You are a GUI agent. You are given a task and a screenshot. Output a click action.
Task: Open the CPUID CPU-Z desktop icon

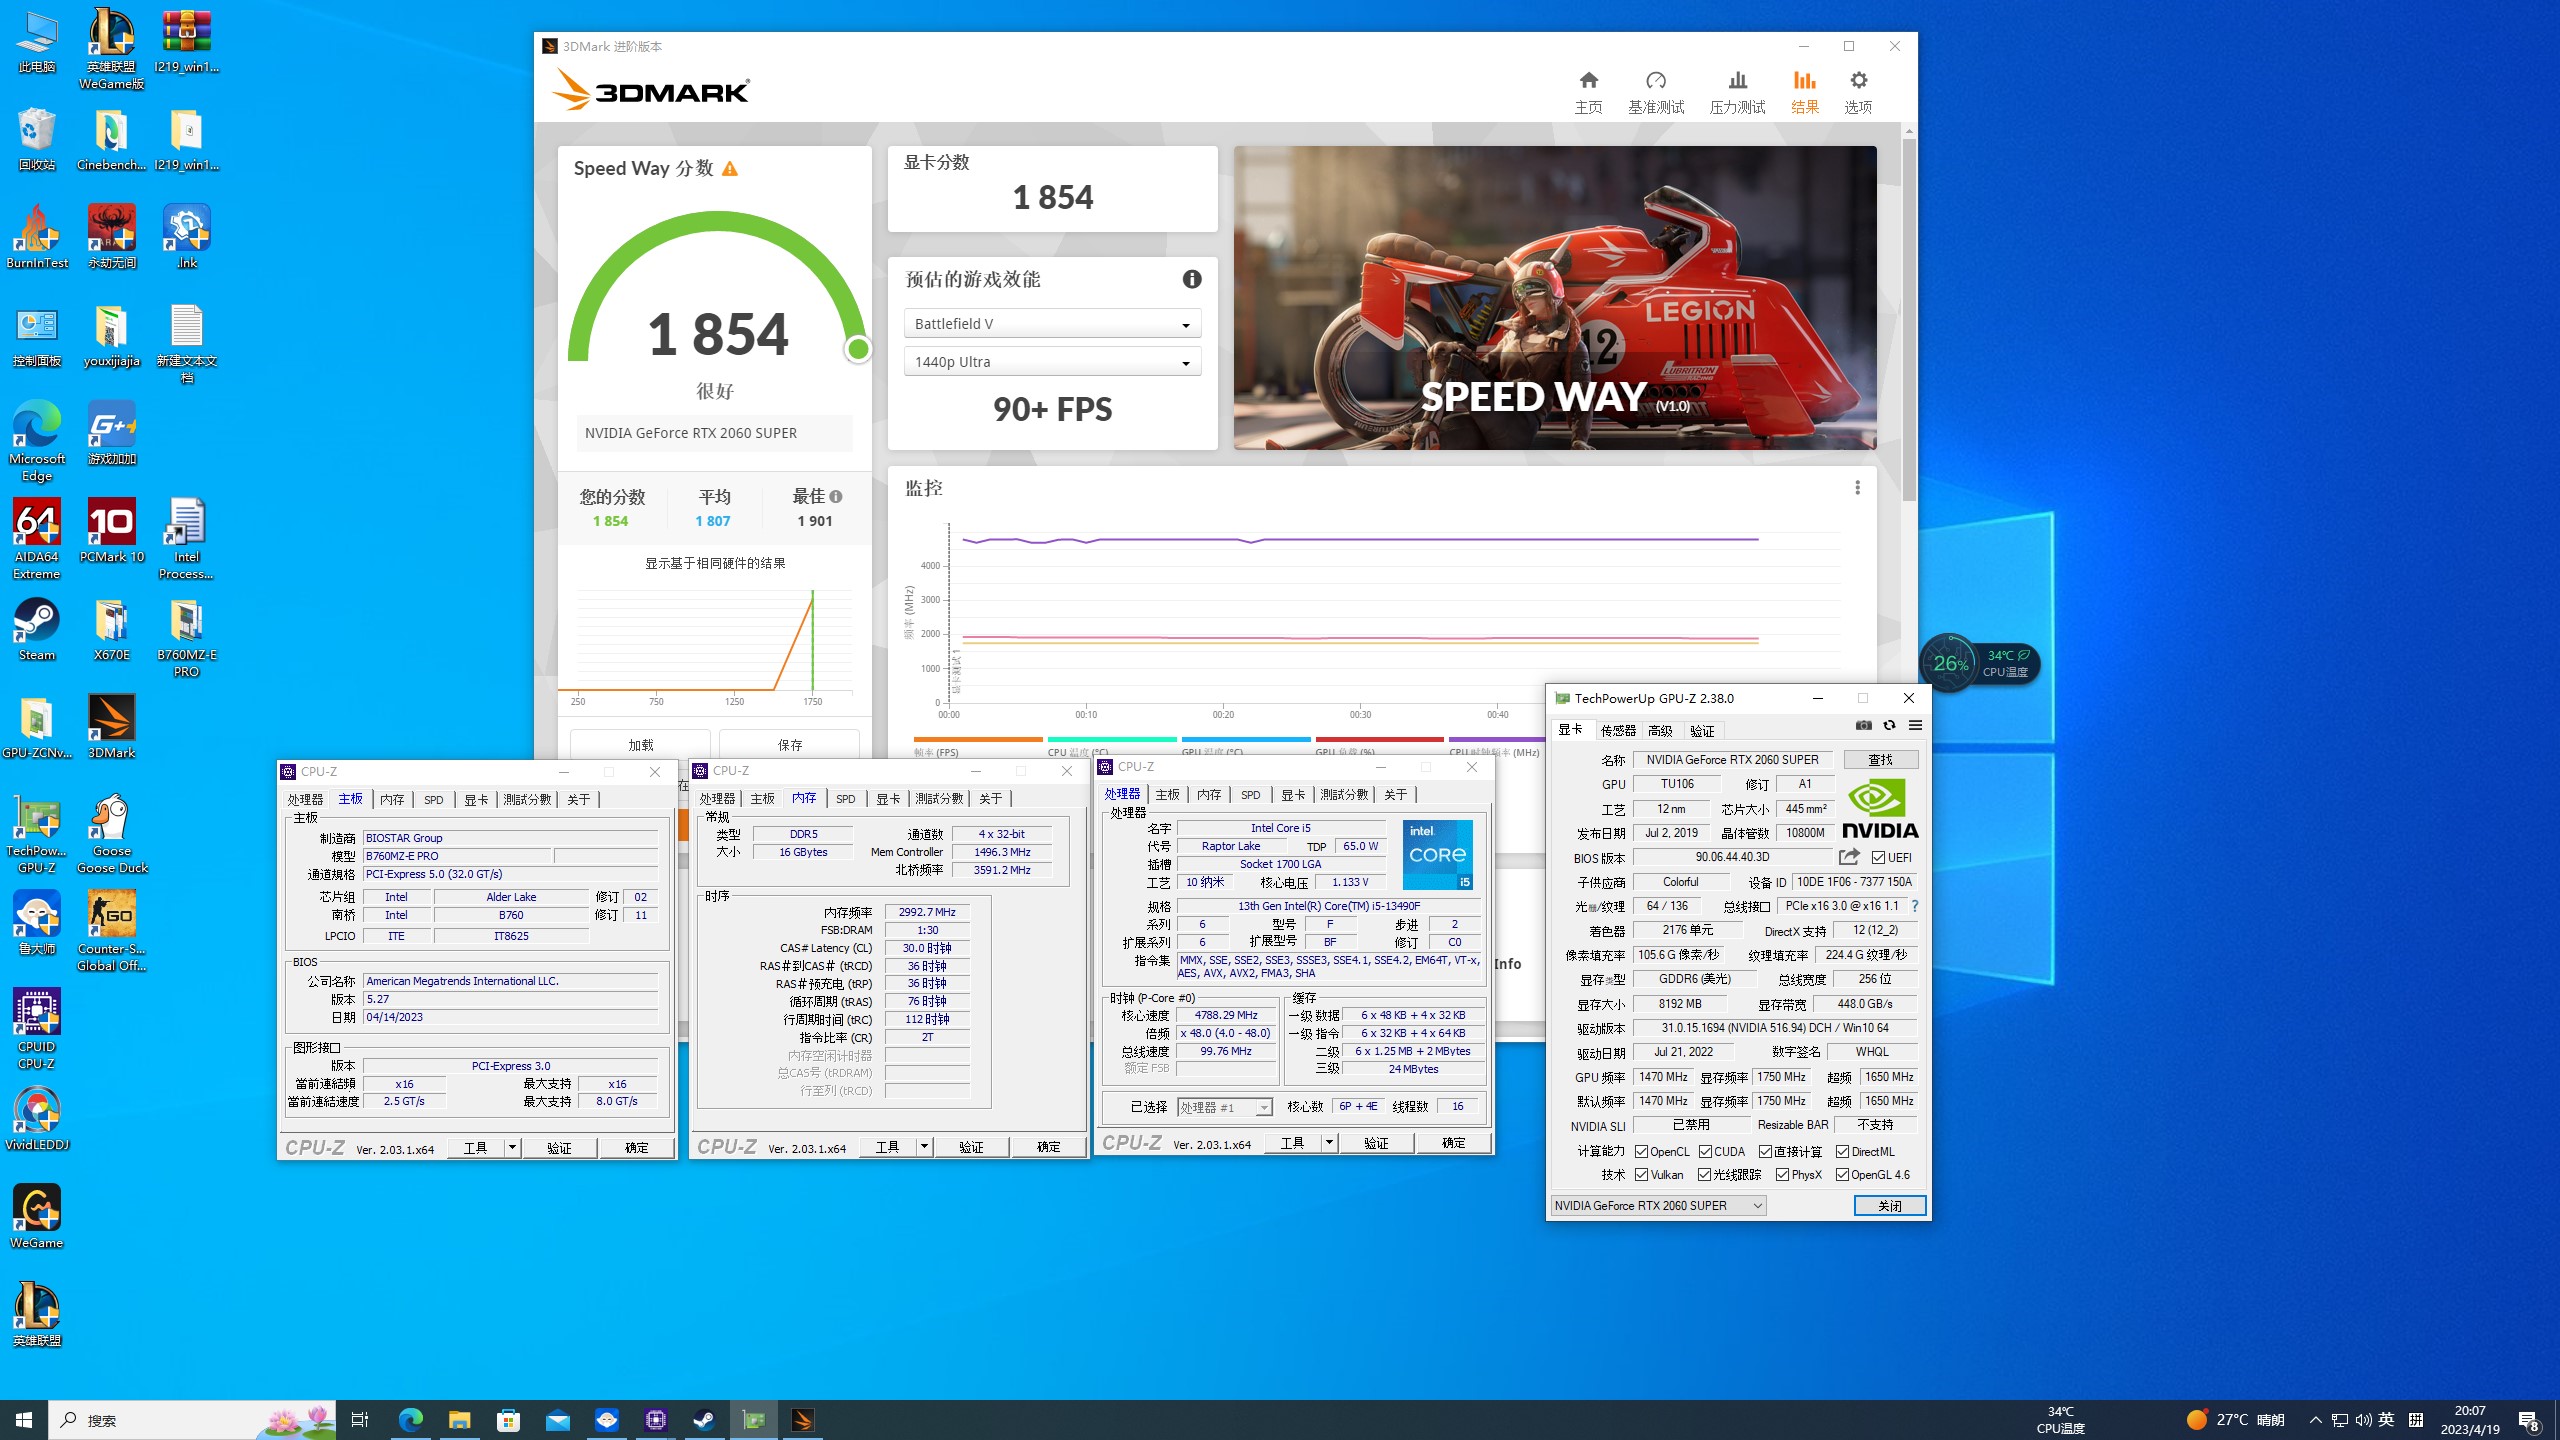click(37, 1029)
